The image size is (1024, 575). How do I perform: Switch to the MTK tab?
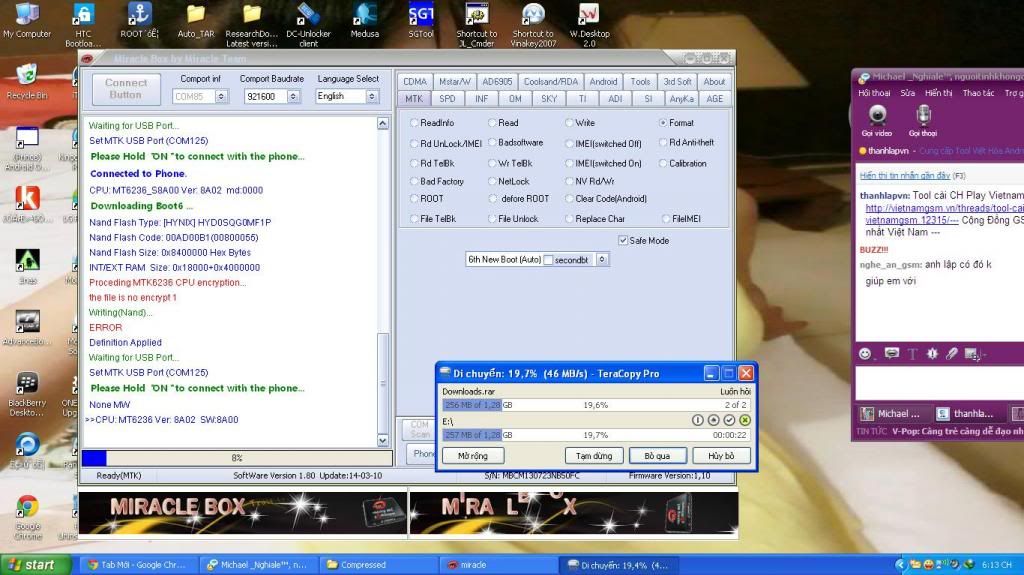coord(414,99)
